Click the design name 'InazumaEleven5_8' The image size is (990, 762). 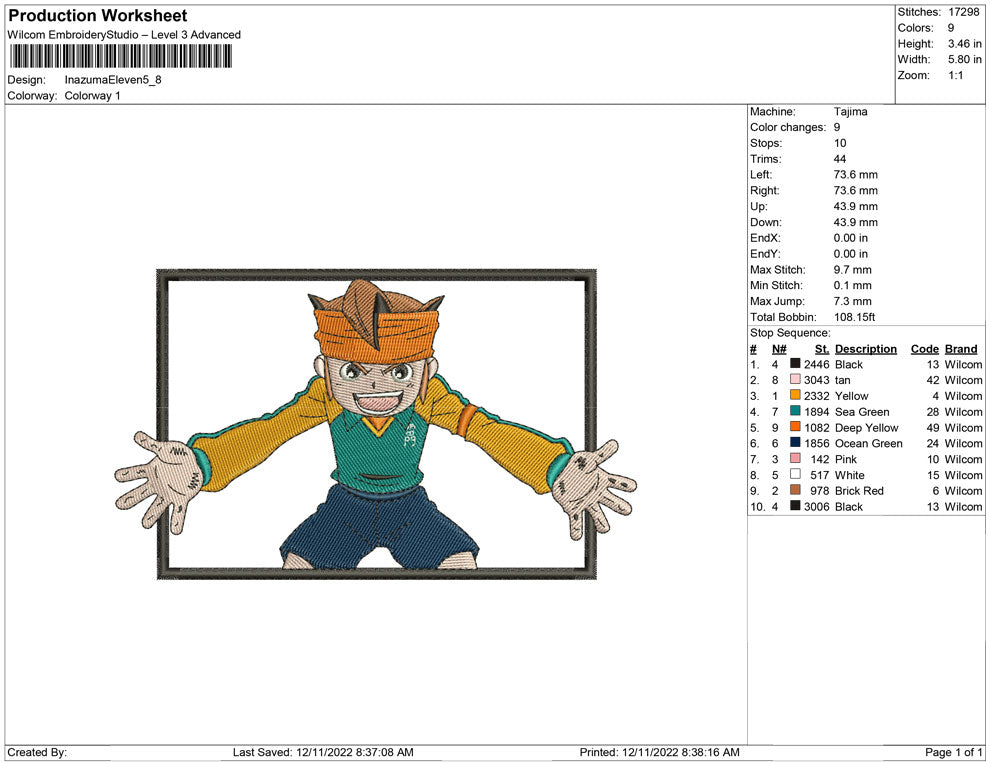[x=113, y=80]
